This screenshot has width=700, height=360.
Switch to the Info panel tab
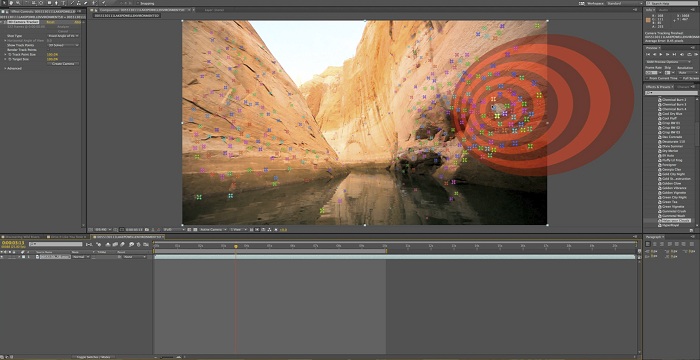click(650, 10)
